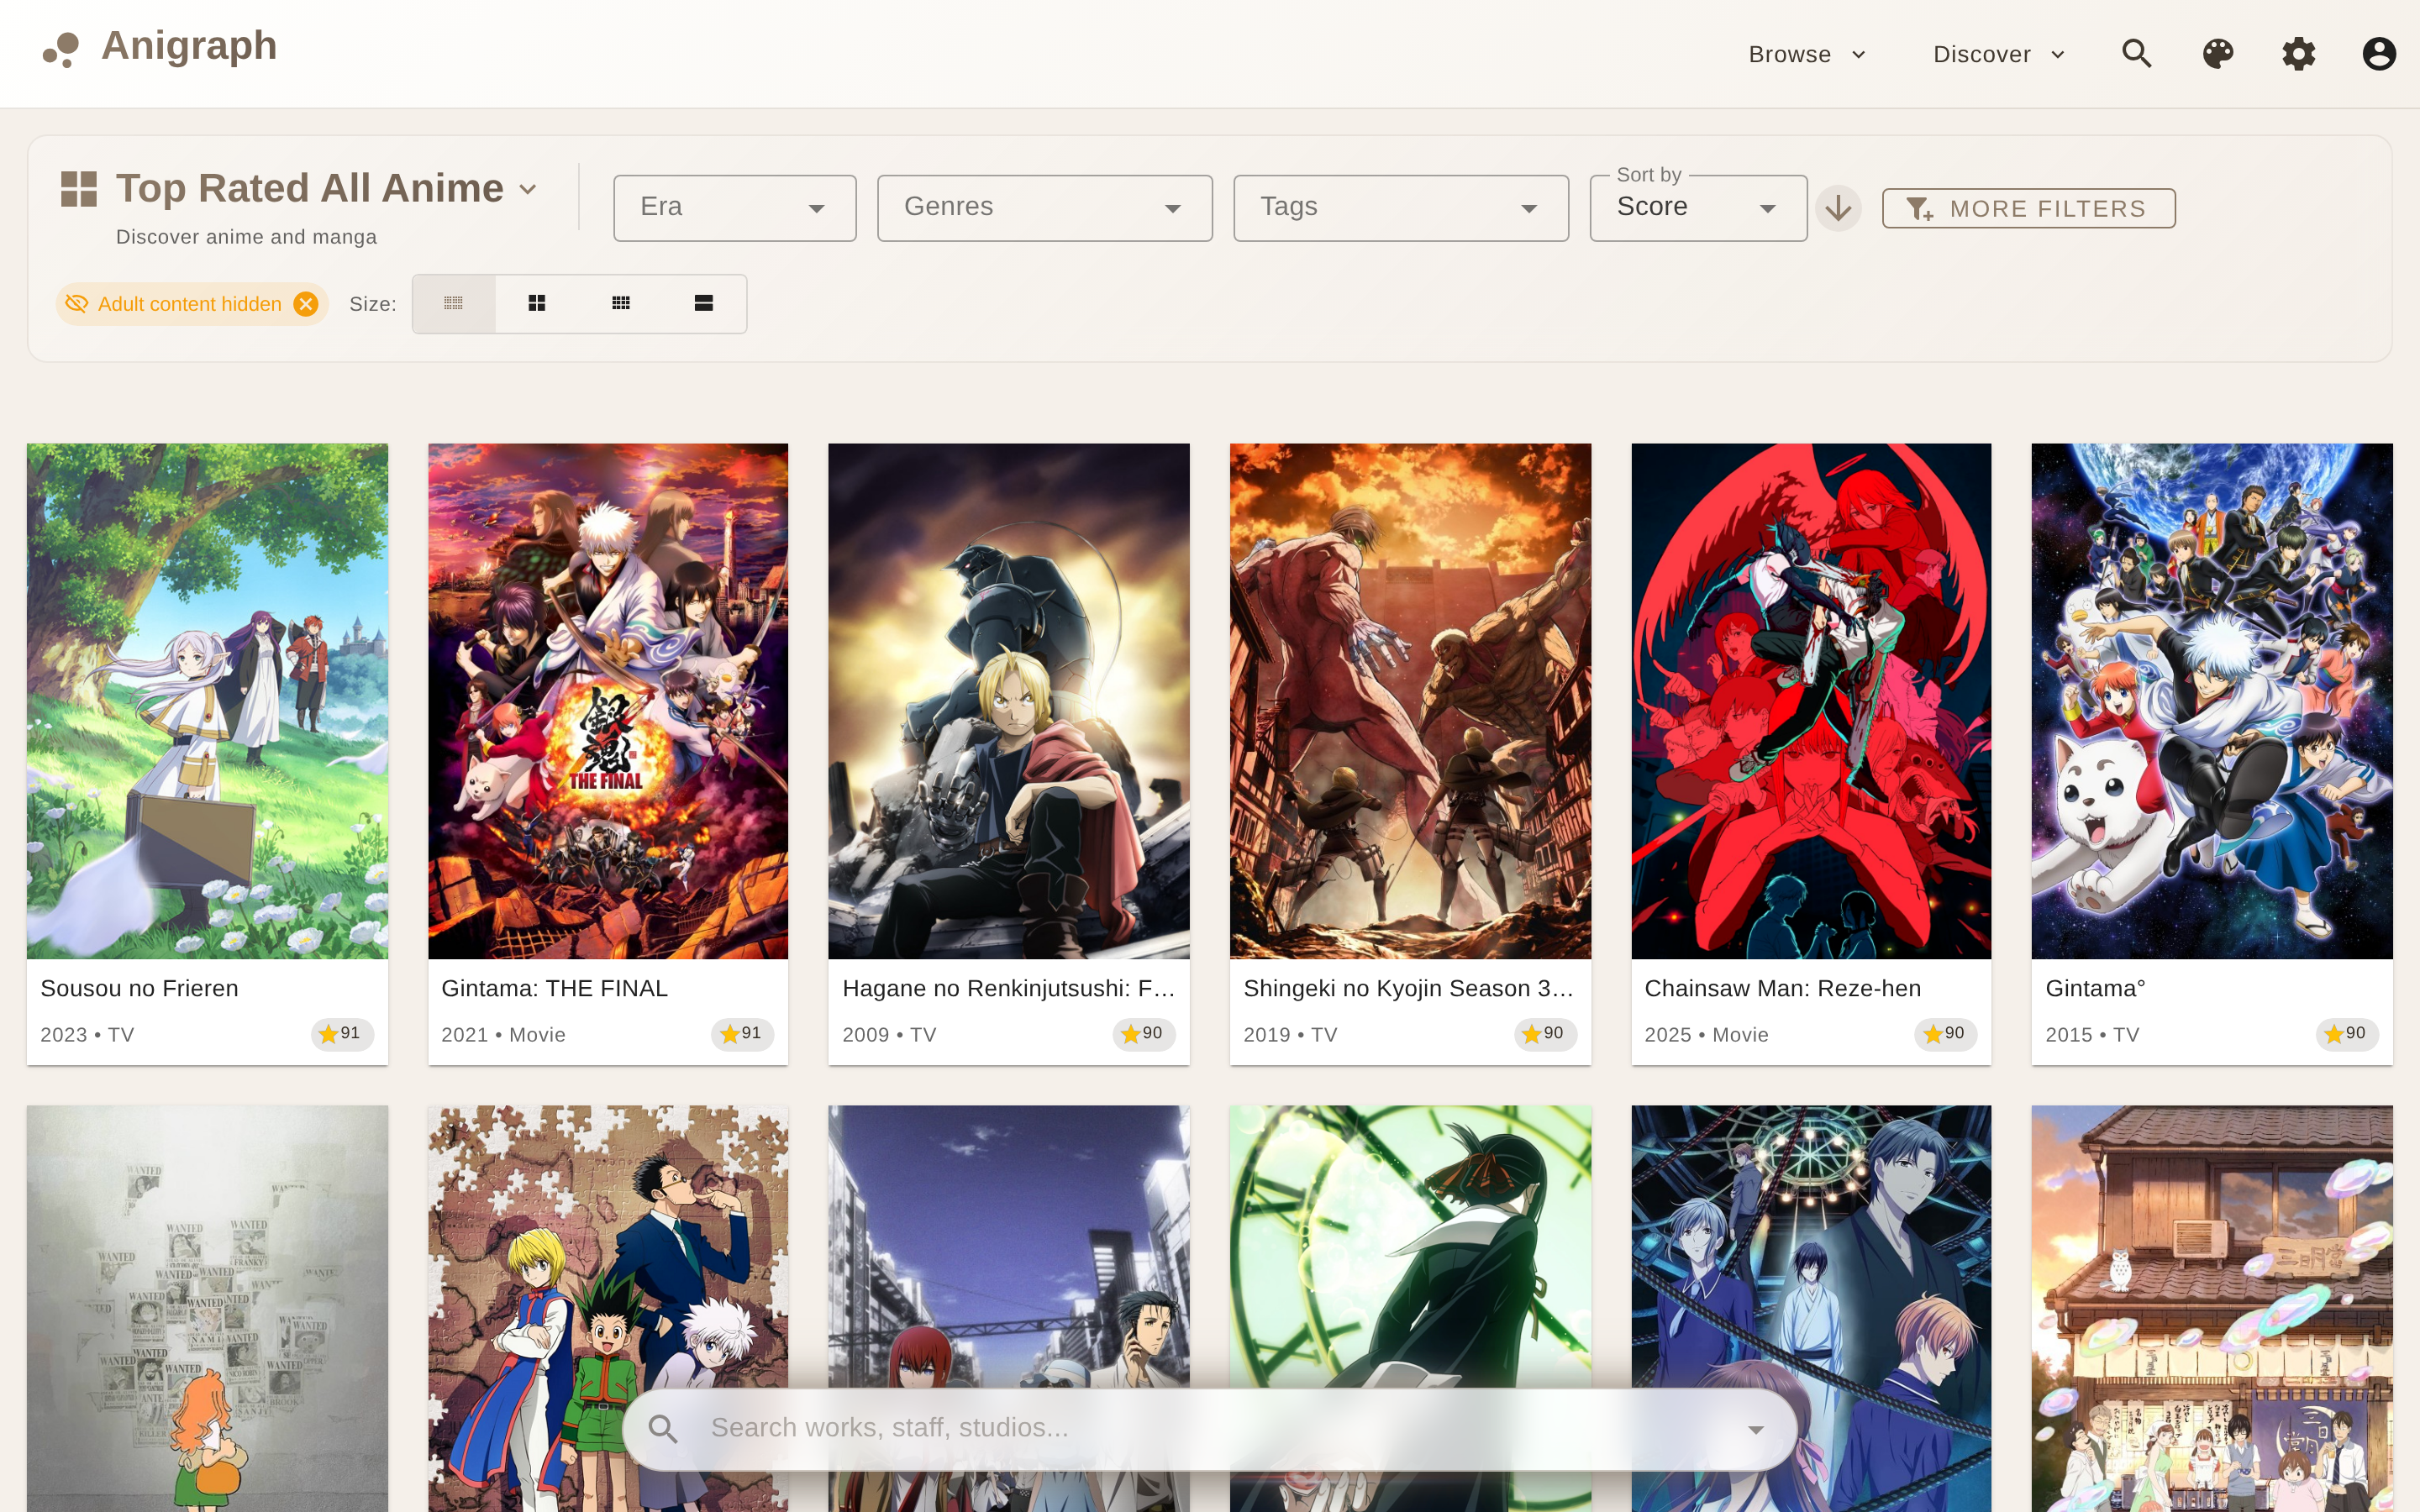The height and width of the screenshot is (1512, 2420).
Task: Open the Browse menu
Action: pyautogui.click(x=1806, y=55)
